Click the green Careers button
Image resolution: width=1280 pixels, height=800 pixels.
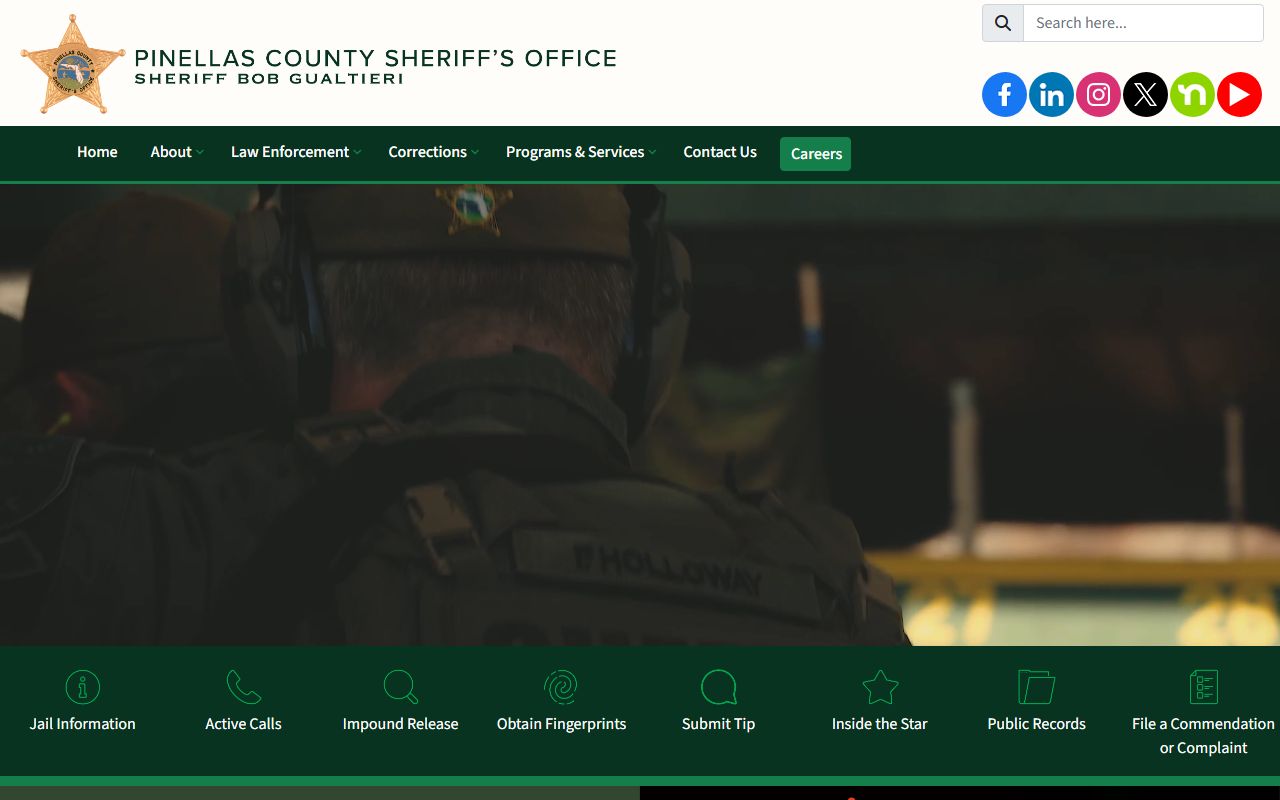point(816,154)
